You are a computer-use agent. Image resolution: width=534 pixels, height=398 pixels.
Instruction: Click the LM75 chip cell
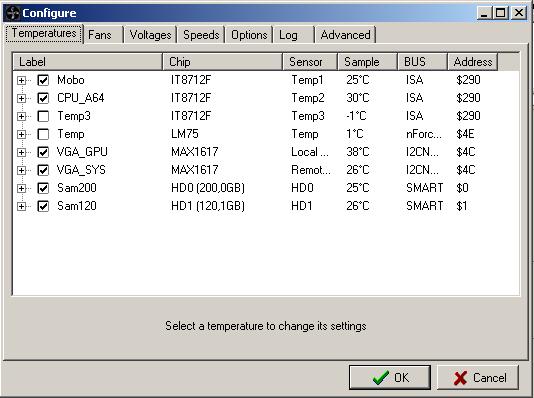point(185,134)
